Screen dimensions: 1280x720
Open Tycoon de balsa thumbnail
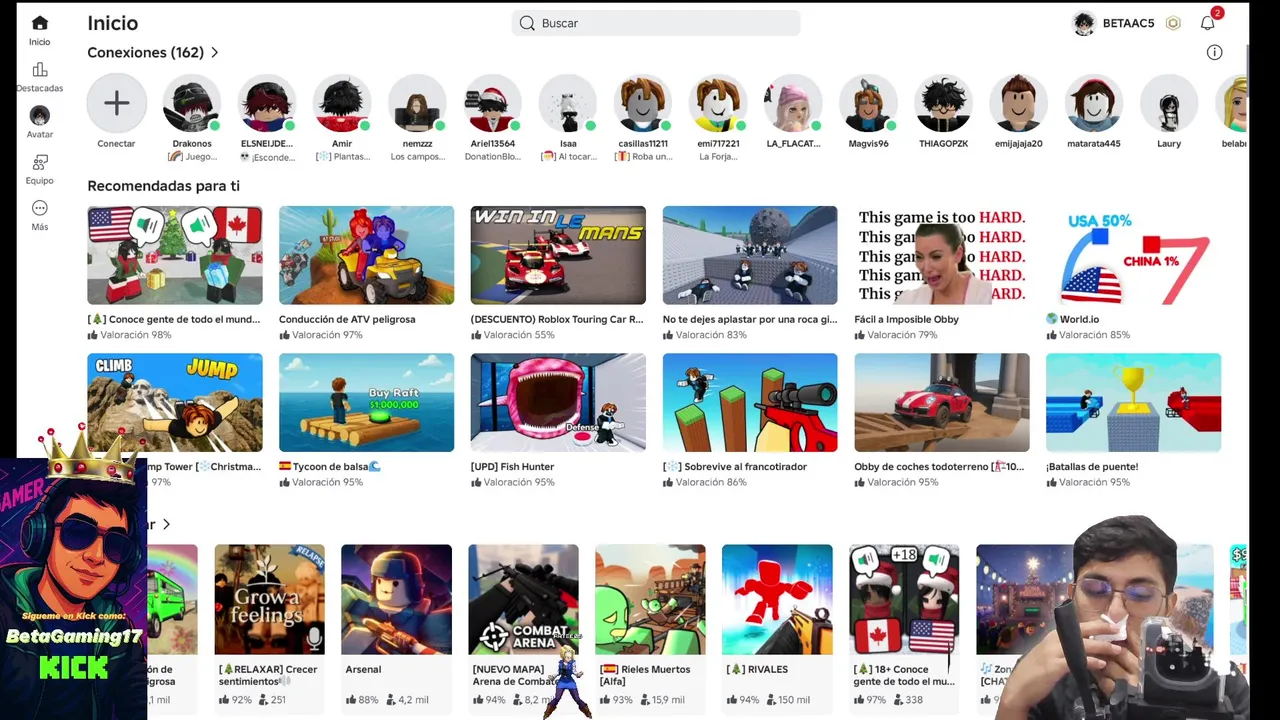(366, 402)
